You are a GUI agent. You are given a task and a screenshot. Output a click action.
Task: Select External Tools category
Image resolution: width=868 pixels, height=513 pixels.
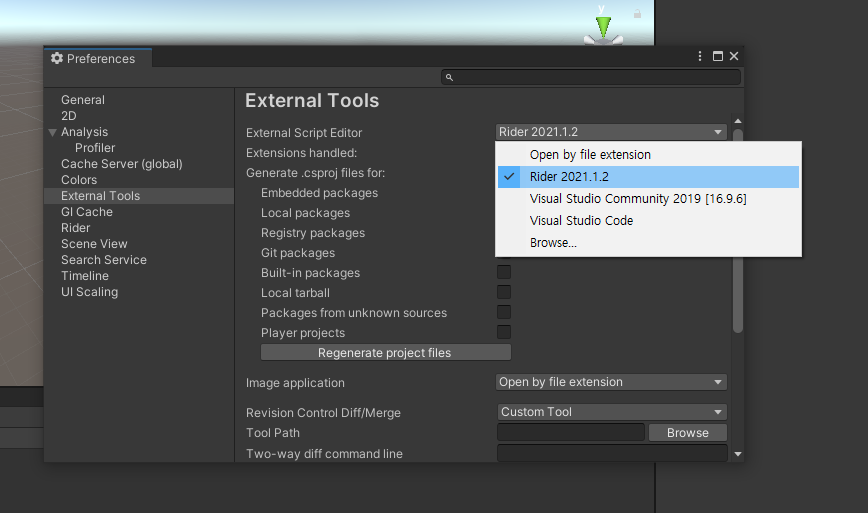tap(139, 196)
